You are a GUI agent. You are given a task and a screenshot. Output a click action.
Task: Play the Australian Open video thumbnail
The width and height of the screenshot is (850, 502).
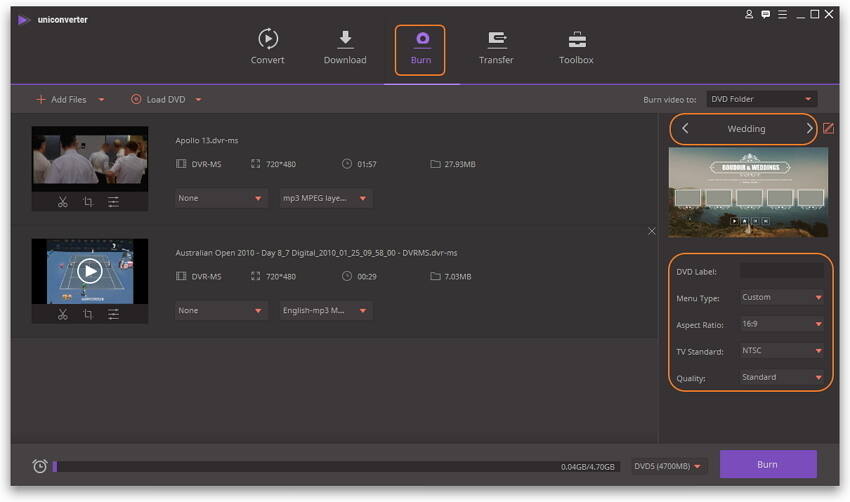[x=90, y=271]
